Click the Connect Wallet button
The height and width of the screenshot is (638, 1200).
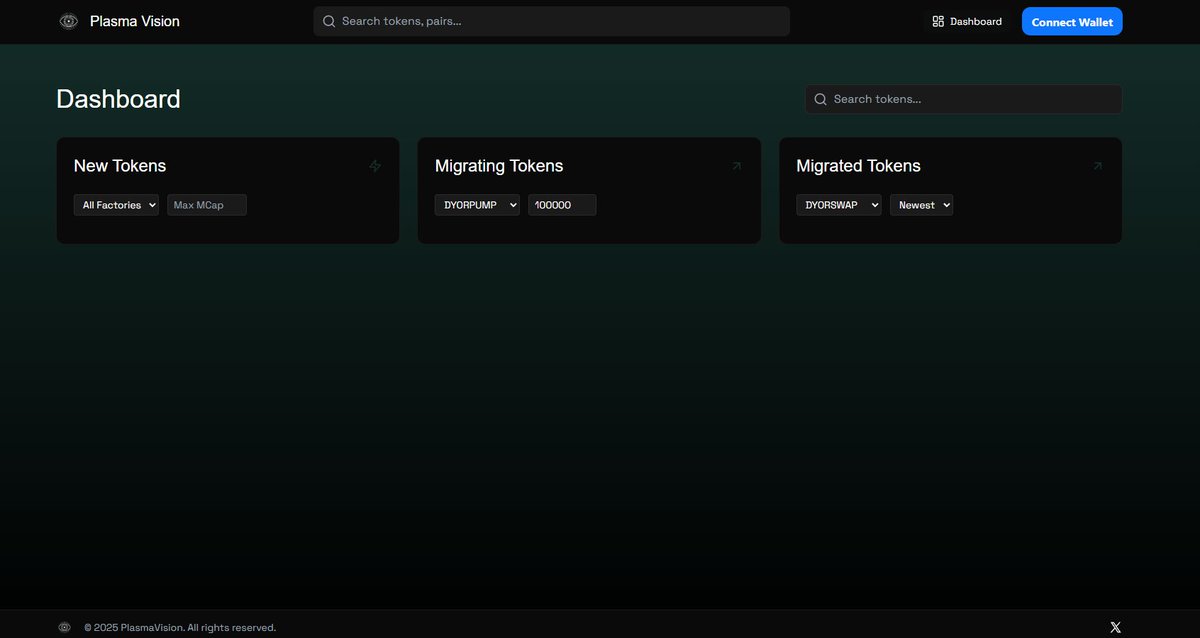click(1072, 22)
